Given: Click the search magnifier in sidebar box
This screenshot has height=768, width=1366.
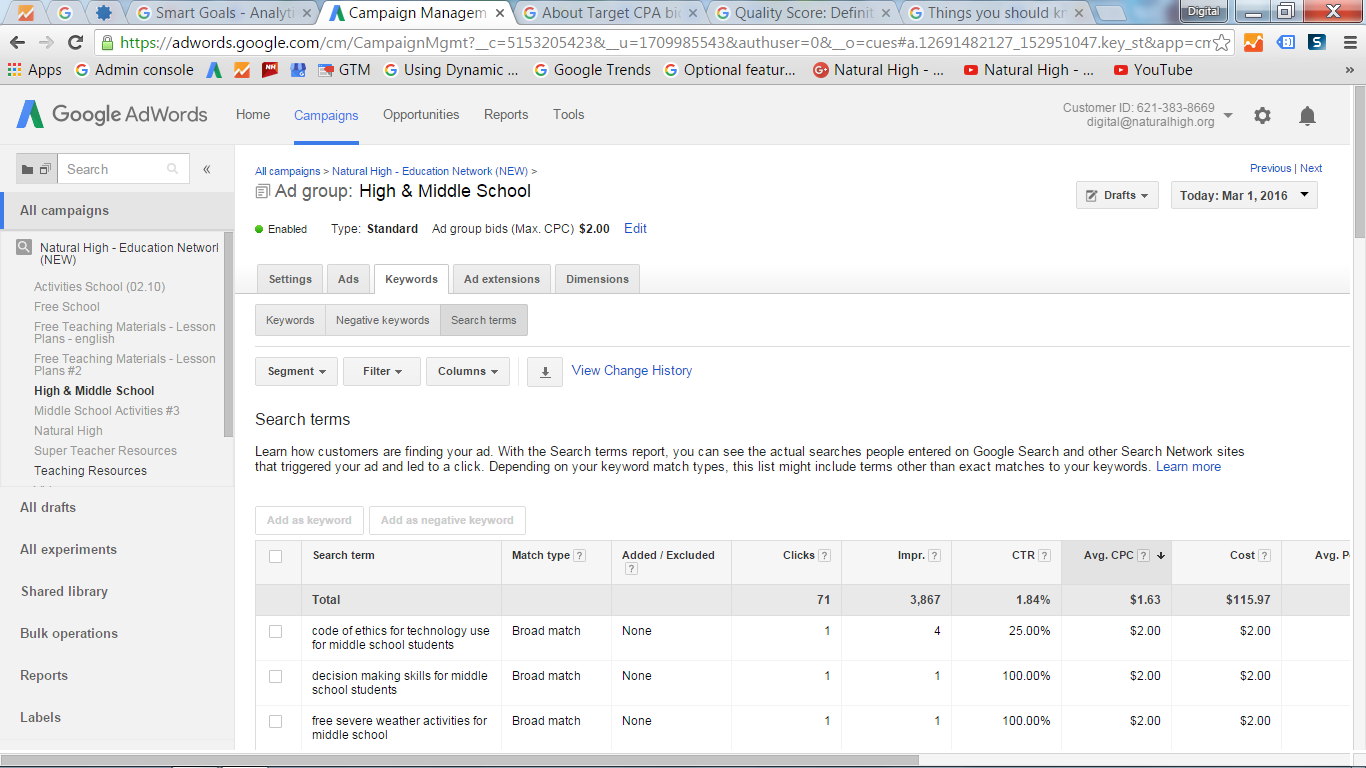Looking at the screenshot, I should [173, 169].
